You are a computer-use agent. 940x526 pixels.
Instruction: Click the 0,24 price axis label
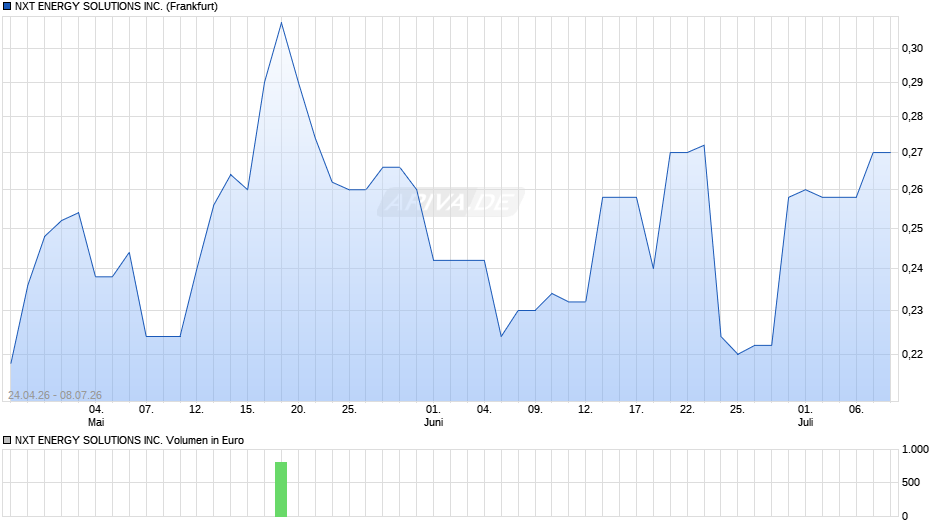(x=912, y=268)
